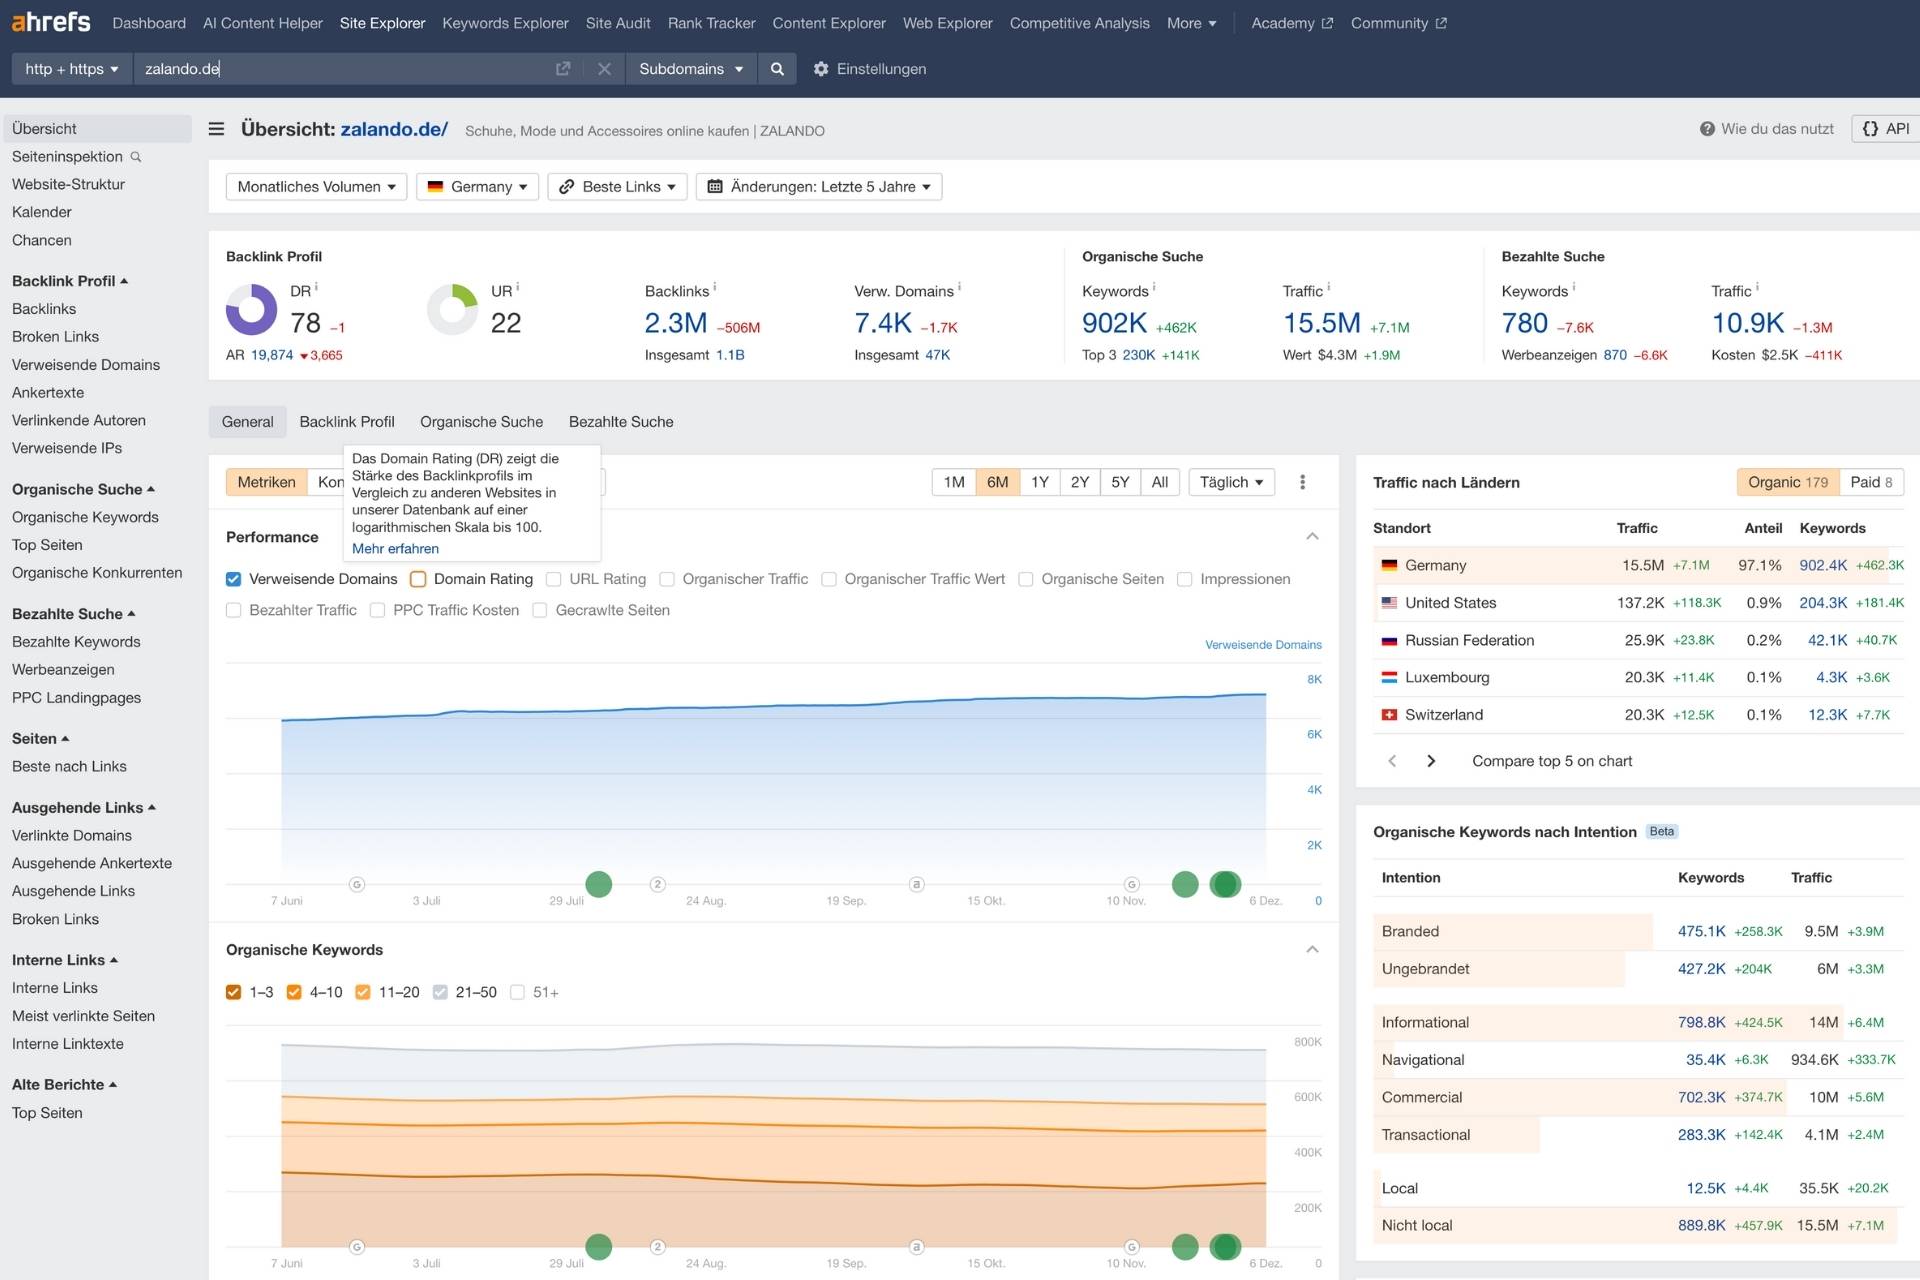Check Organische Seiten checkbox
This screenshot has width=1920, height=1280.
point(1026,579)
